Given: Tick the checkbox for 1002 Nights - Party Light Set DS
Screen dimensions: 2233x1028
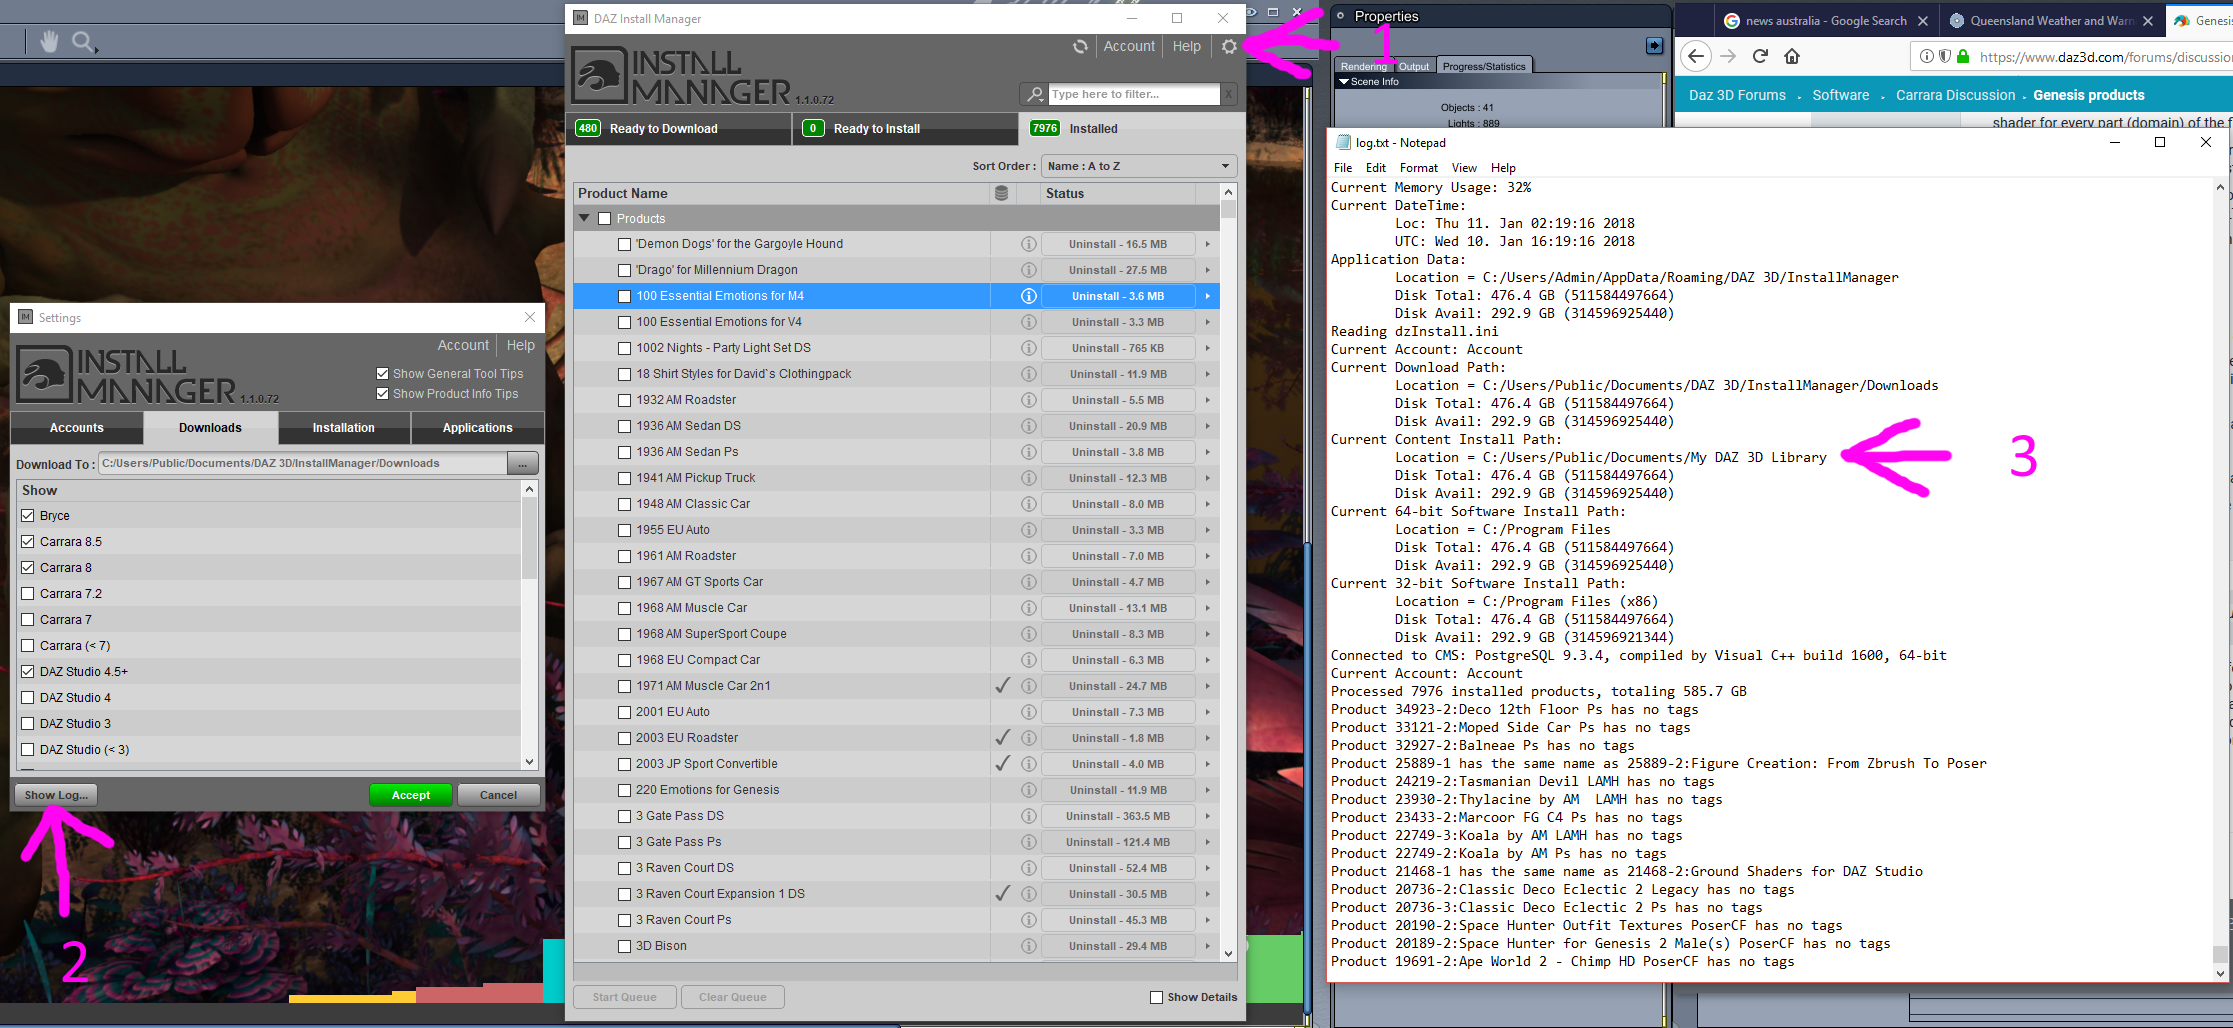Looking at the screenshot, I should 625,348.
